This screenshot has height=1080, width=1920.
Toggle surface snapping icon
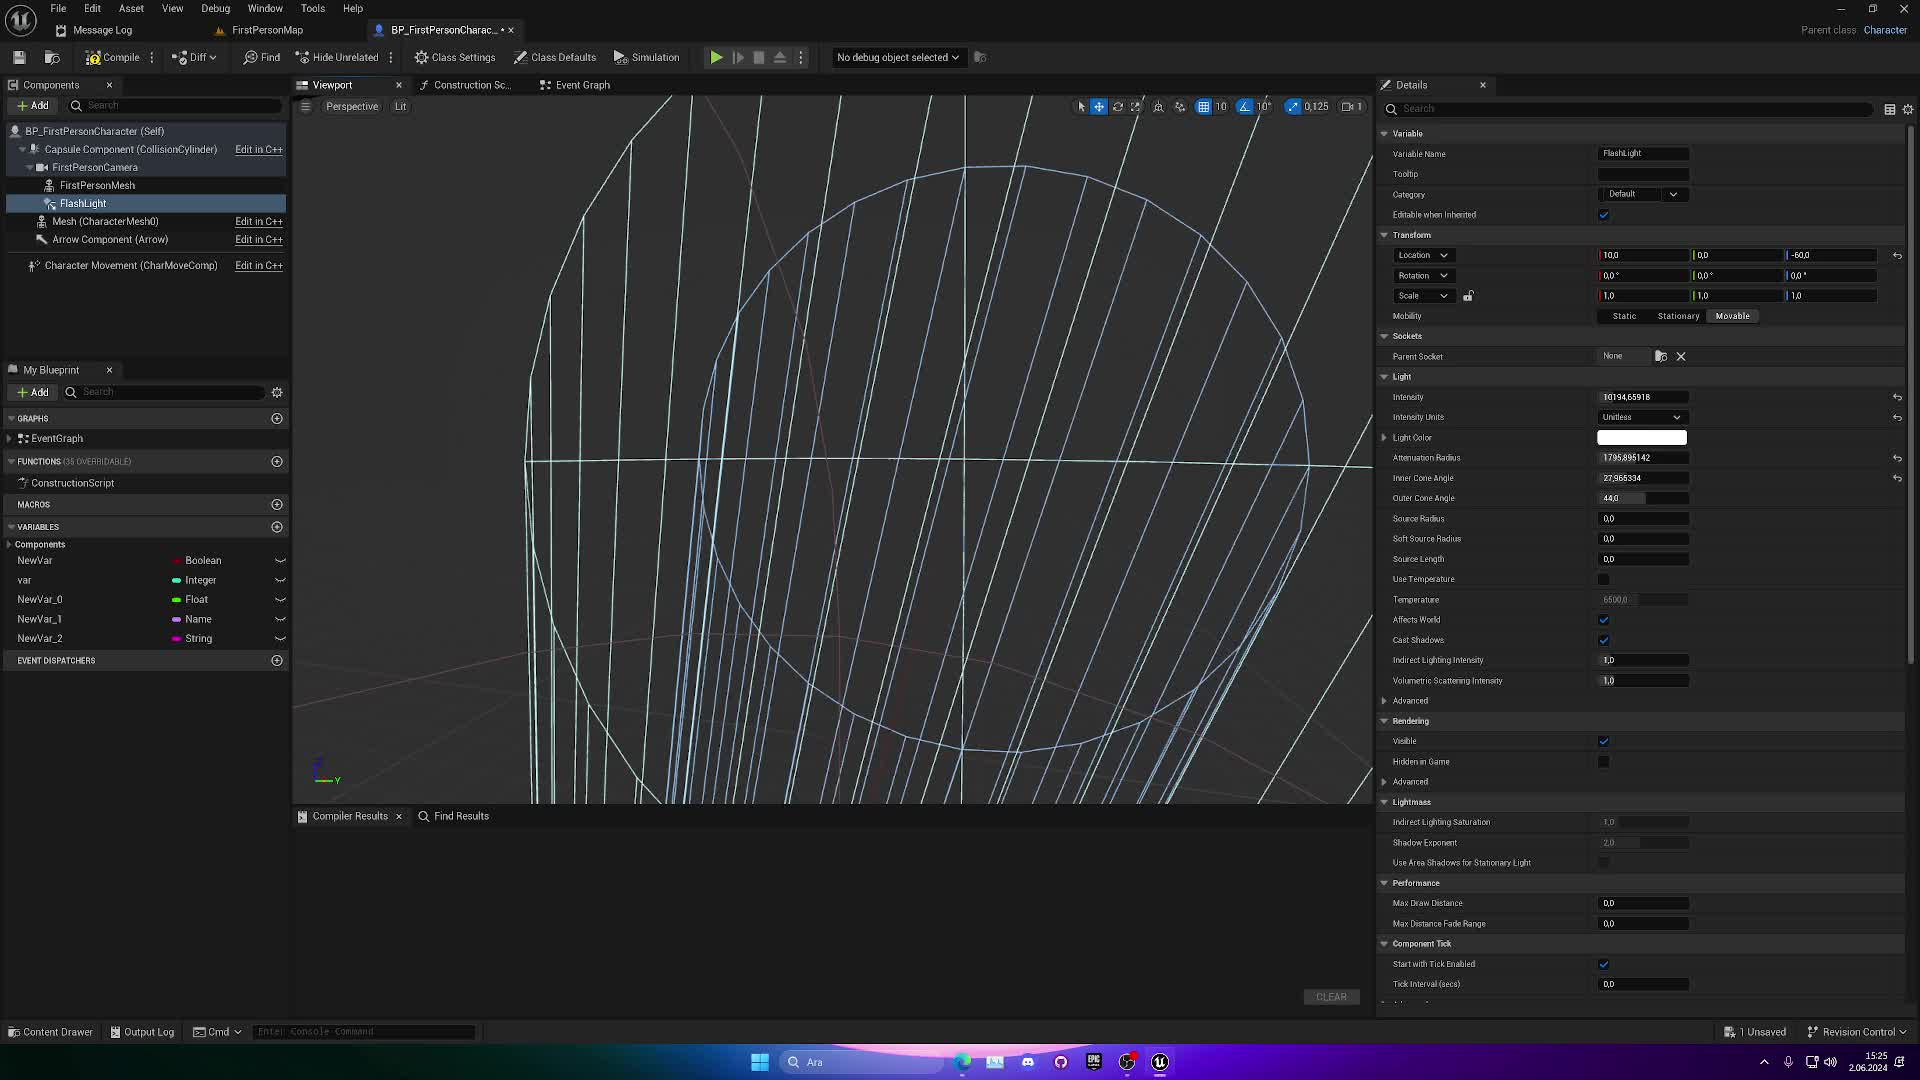point(1180,106)
